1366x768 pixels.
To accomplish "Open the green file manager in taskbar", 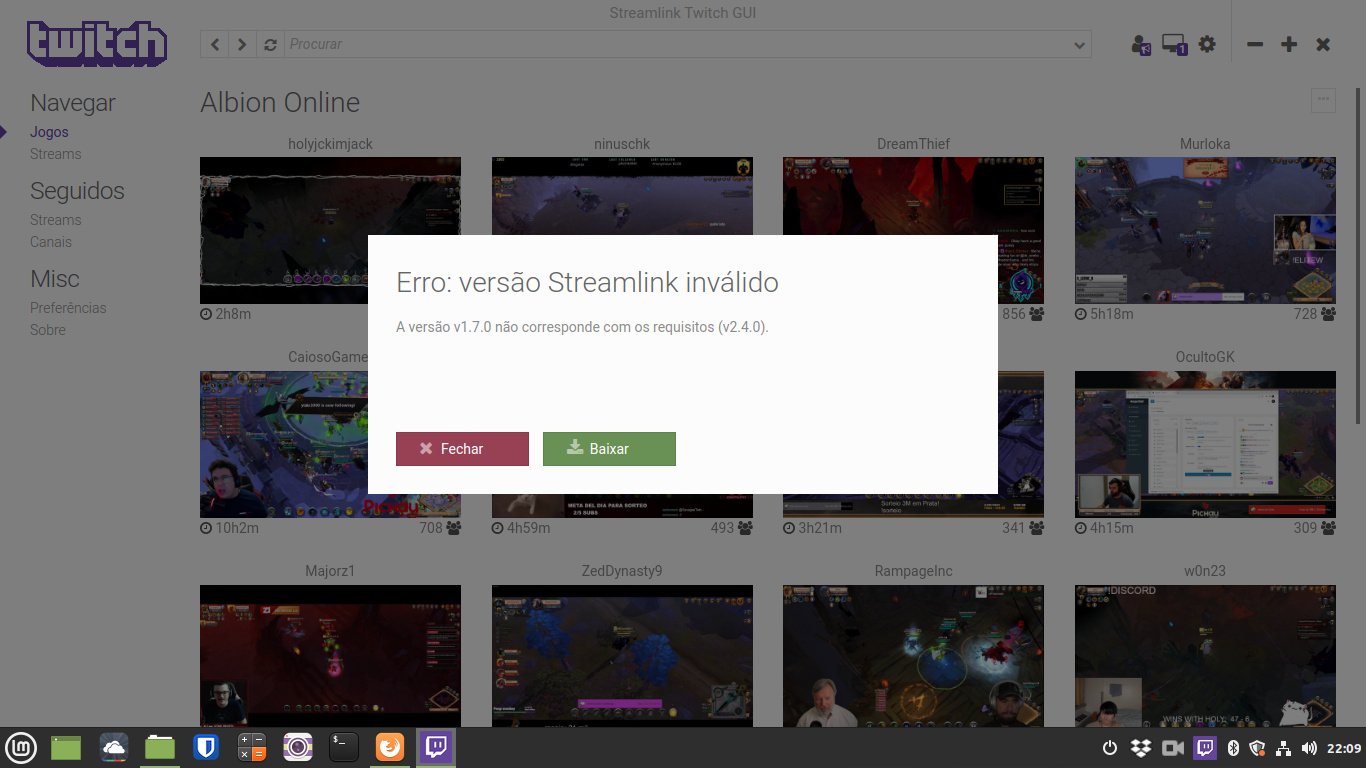I will [x=66, y=748].
